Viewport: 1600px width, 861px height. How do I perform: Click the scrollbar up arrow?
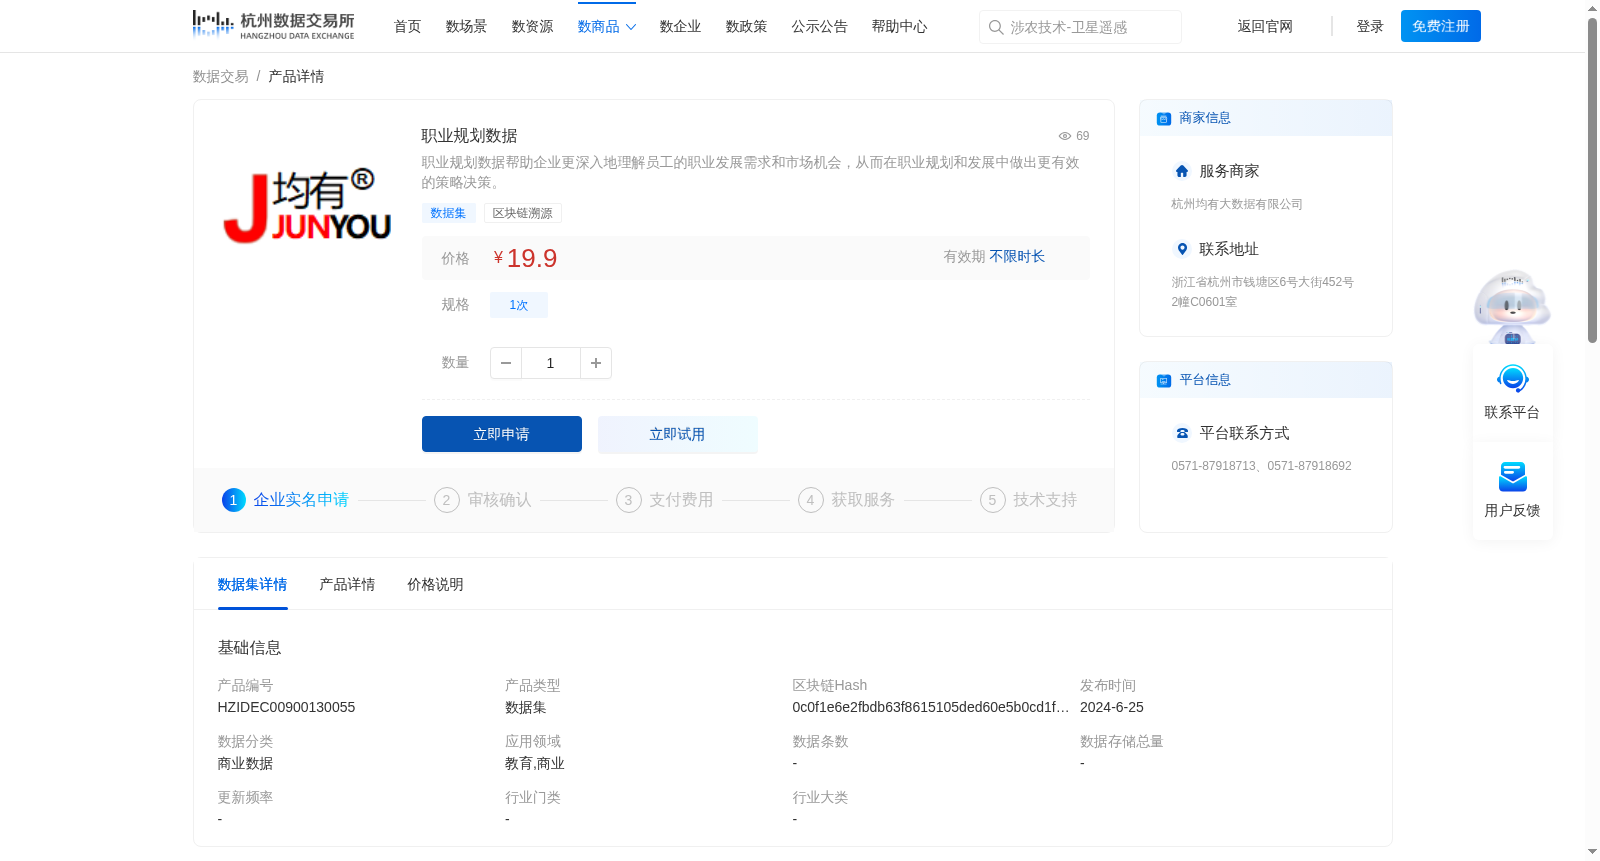coord(1592,8)
